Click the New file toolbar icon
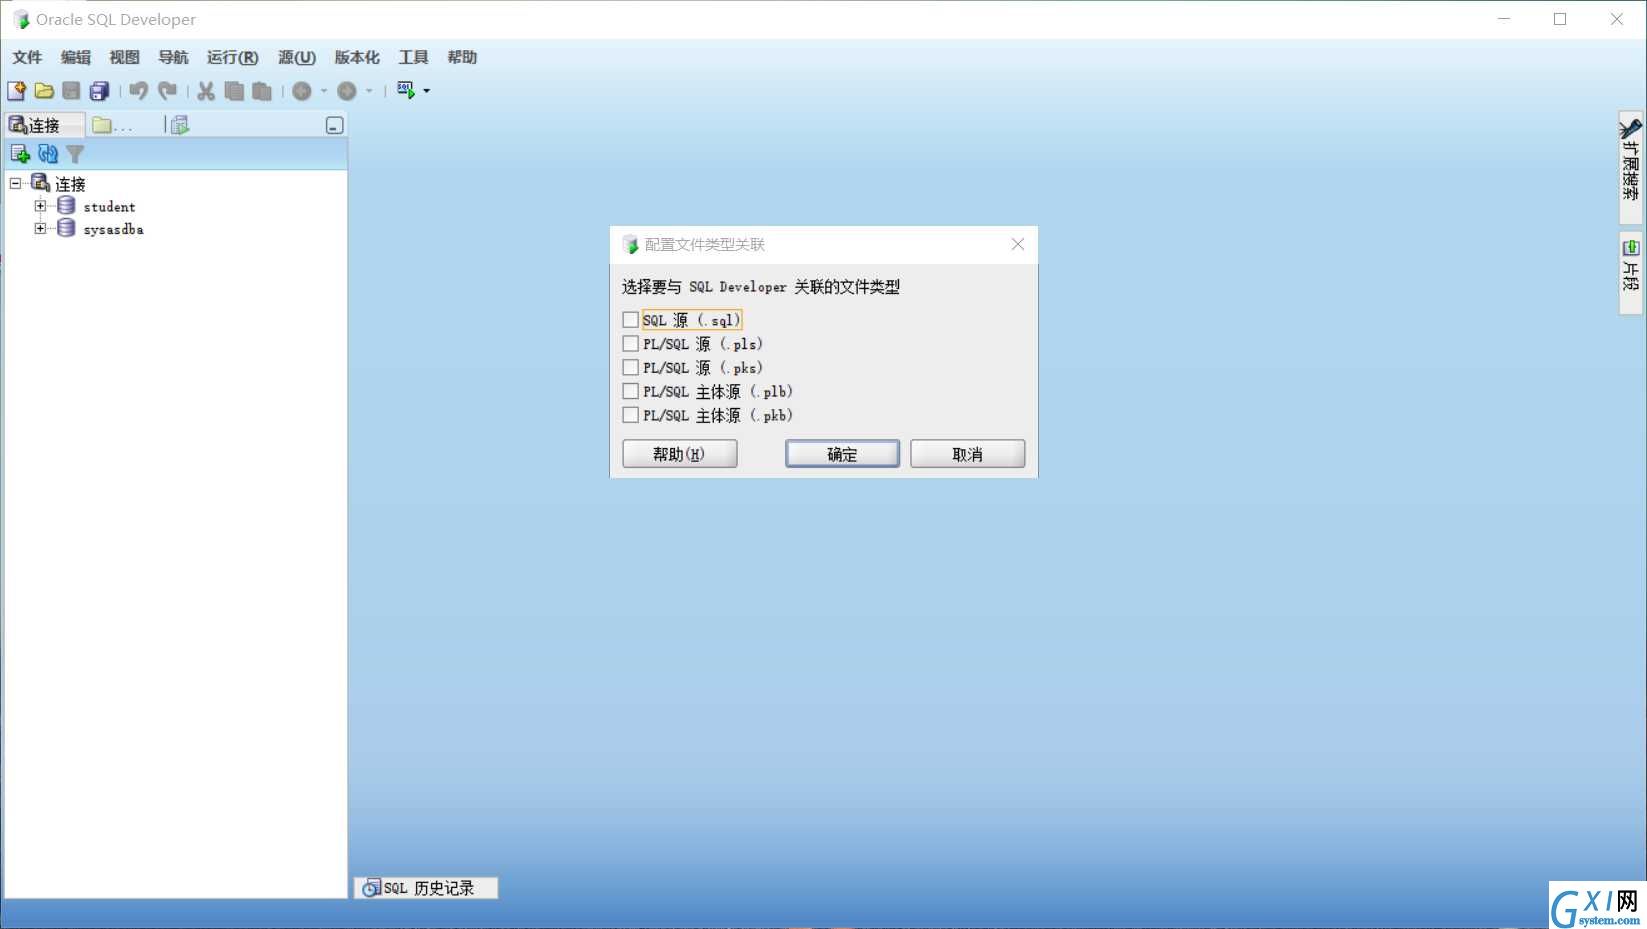Image resolution: width=1647 pixels, height=929 pixels. (17, 91)
